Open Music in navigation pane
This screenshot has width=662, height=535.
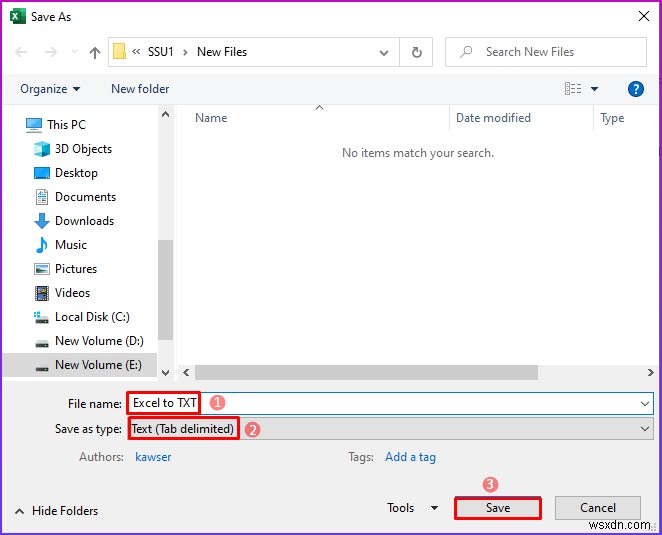click(x=71, y=245)
